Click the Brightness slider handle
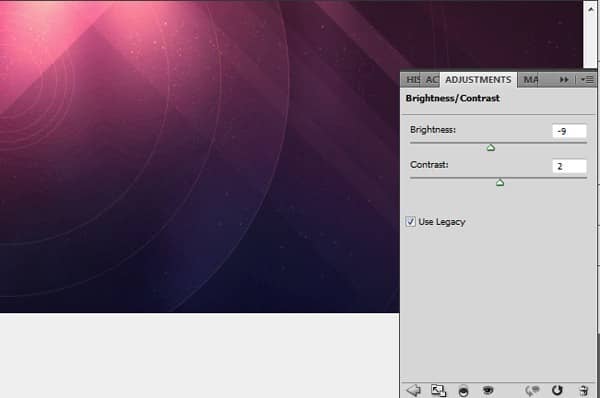Image resolution: width=600 pixels, height=398 pixels. pos(491,148)
